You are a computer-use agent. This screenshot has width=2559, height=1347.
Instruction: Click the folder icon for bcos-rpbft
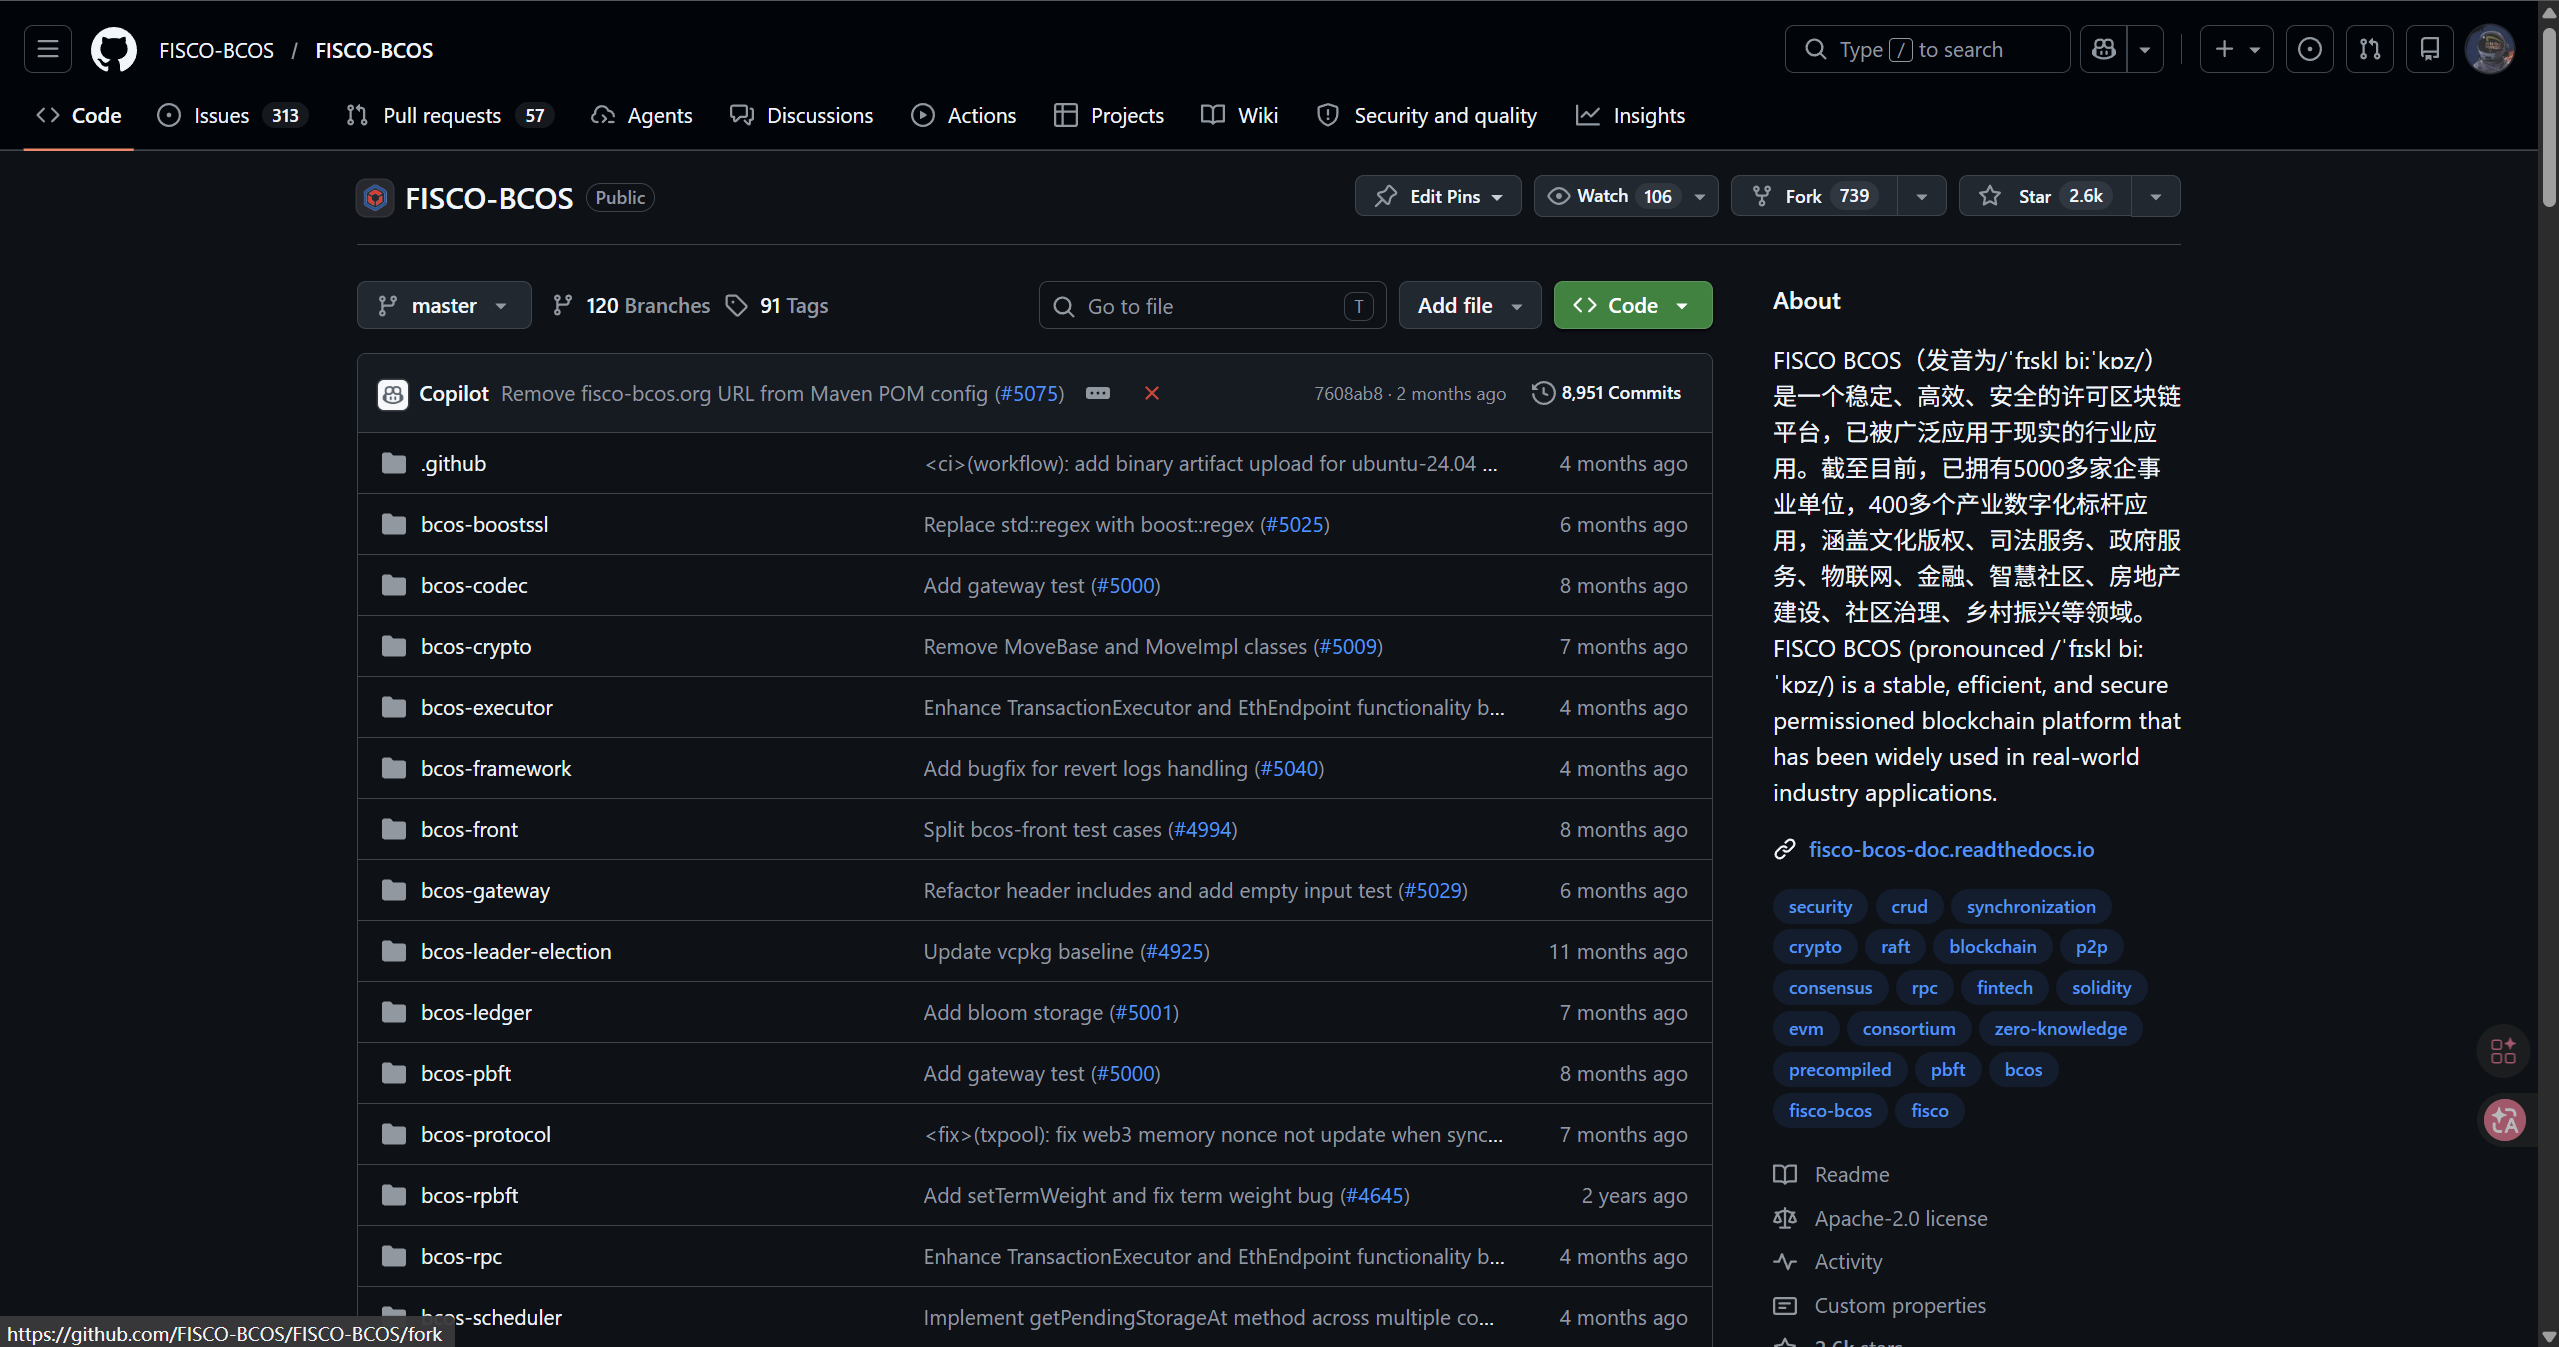[394, 1195]
